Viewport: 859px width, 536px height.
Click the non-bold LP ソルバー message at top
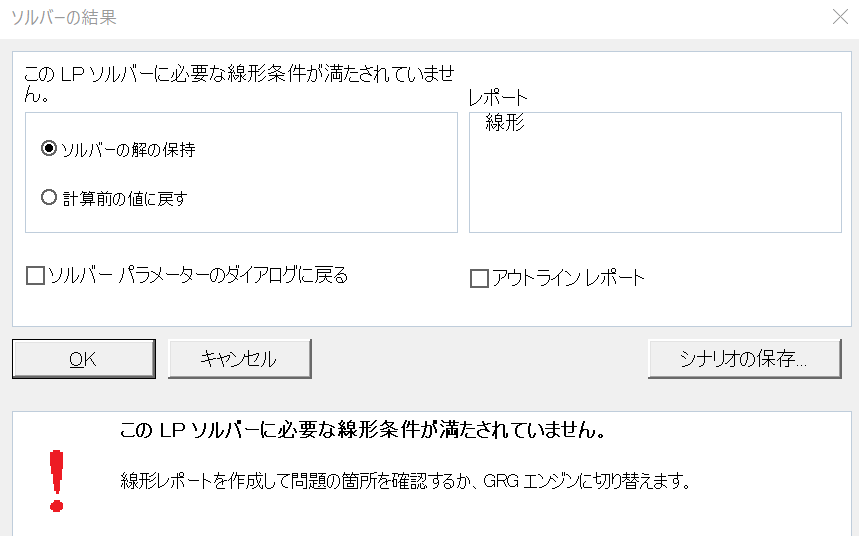pyautogui.click(x=240, y=74)
